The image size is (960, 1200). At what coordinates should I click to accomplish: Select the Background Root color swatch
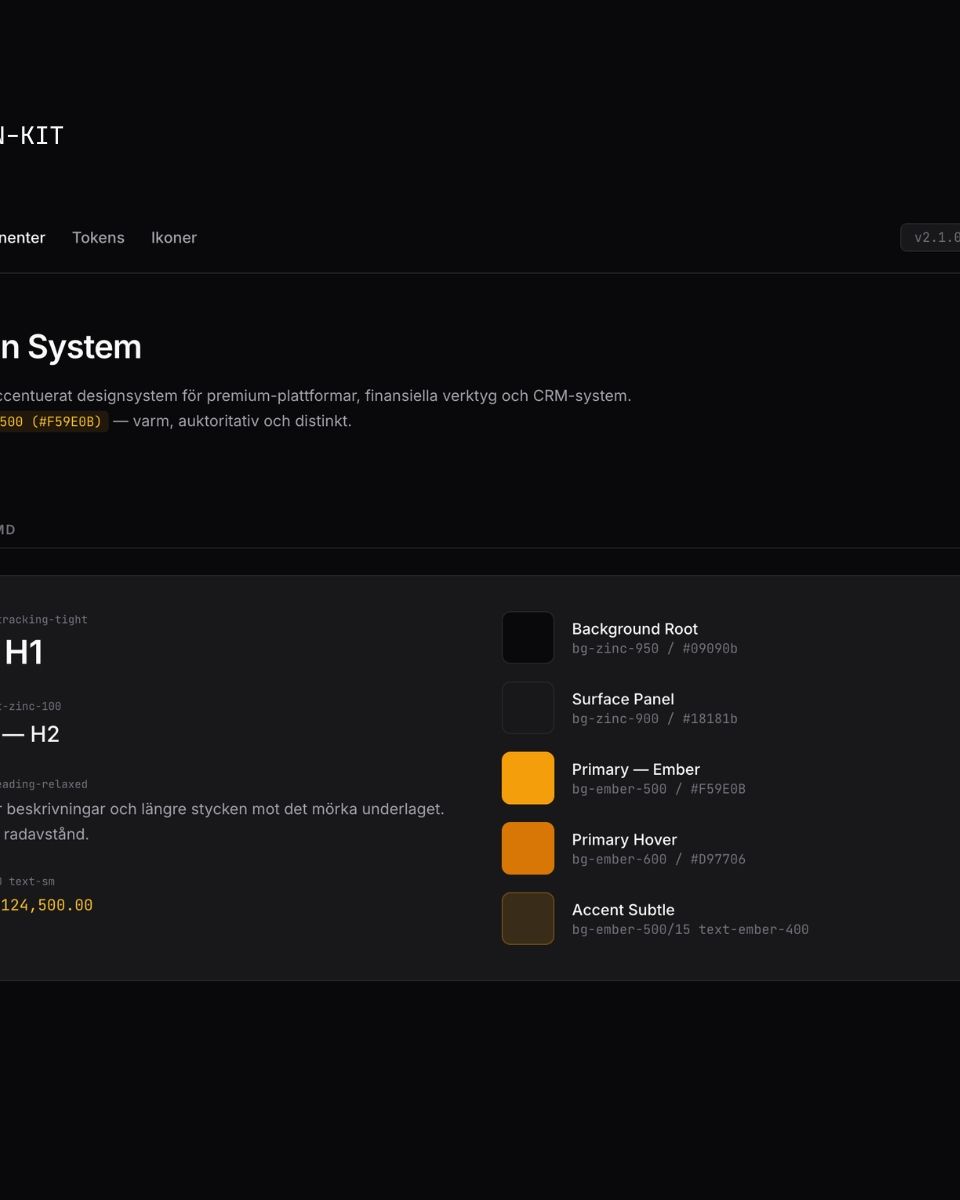528,638
